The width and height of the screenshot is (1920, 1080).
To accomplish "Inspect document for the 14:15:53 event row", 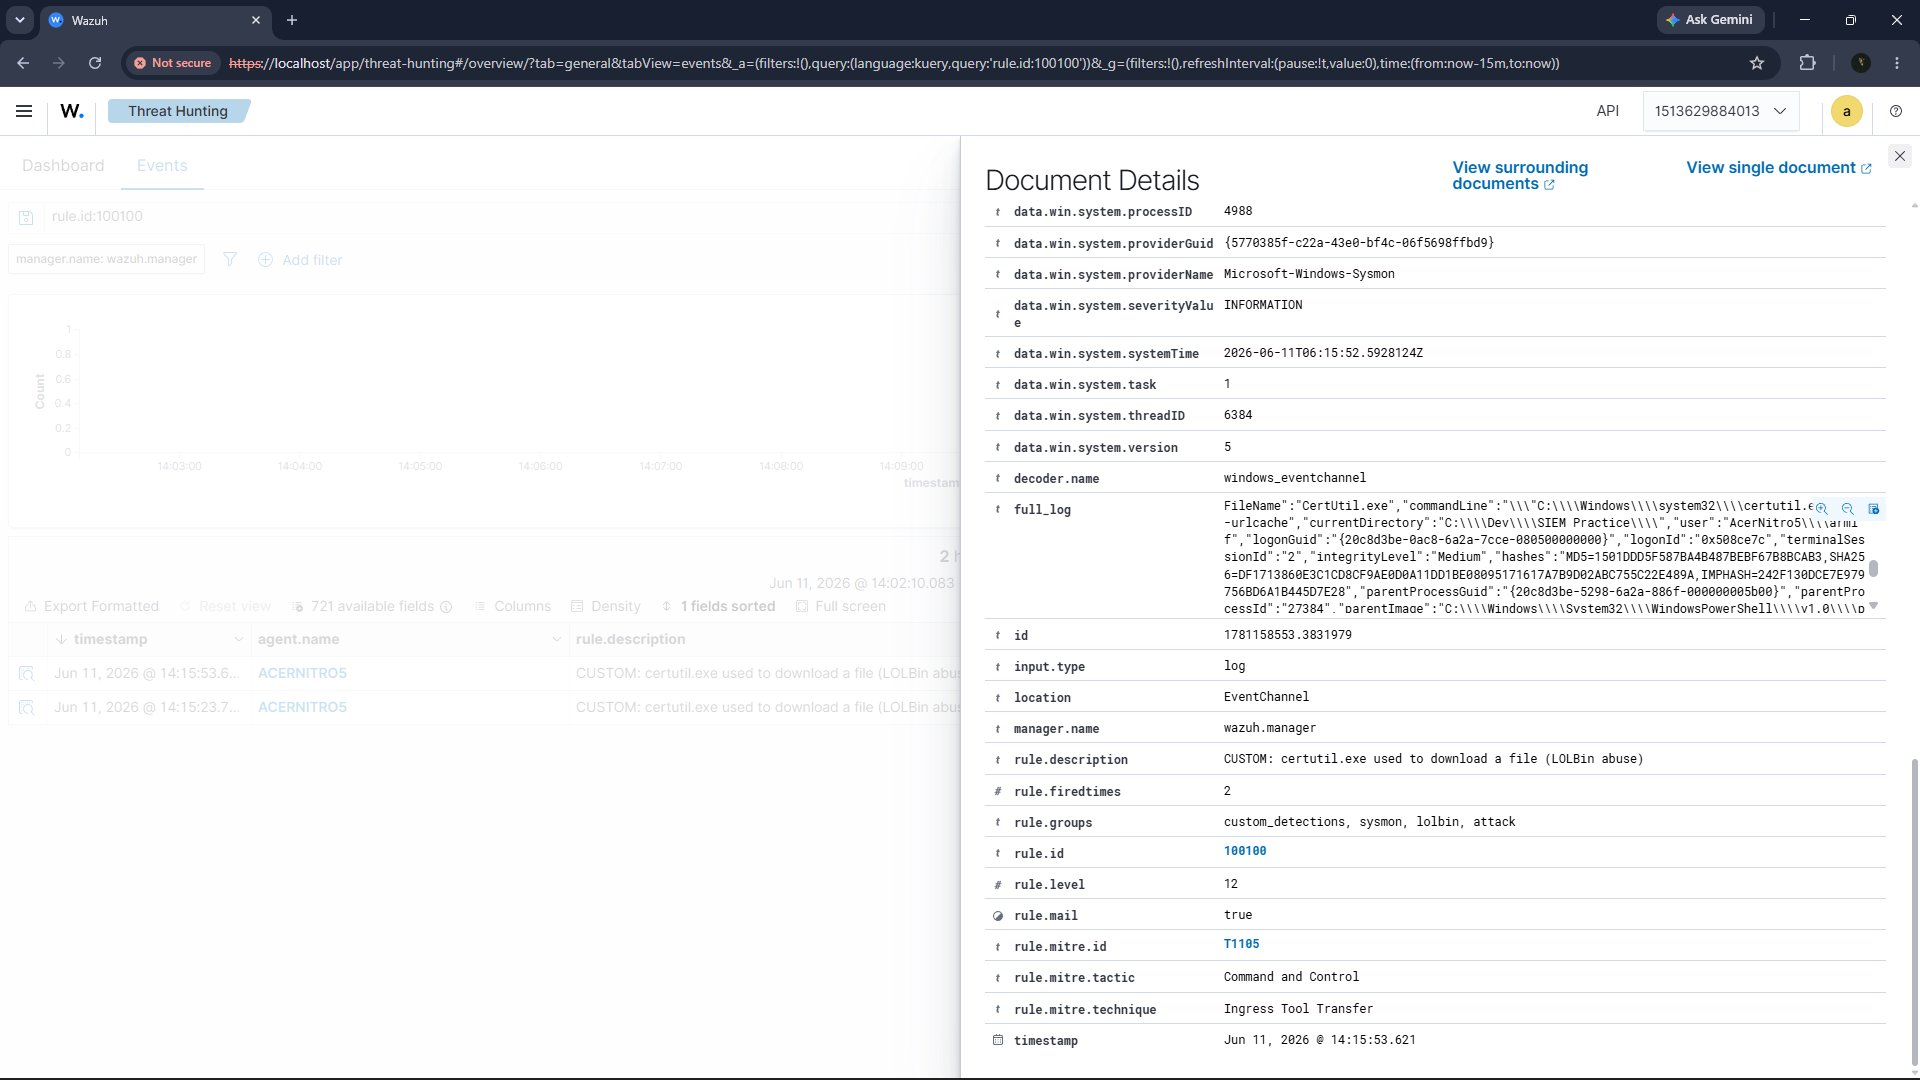I will (x=27, y=673).
